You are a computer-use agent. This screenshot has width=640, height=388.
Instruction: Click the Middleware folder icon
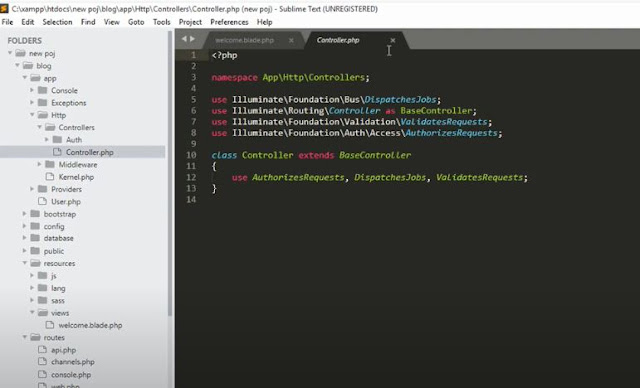(x=50, y=164)
